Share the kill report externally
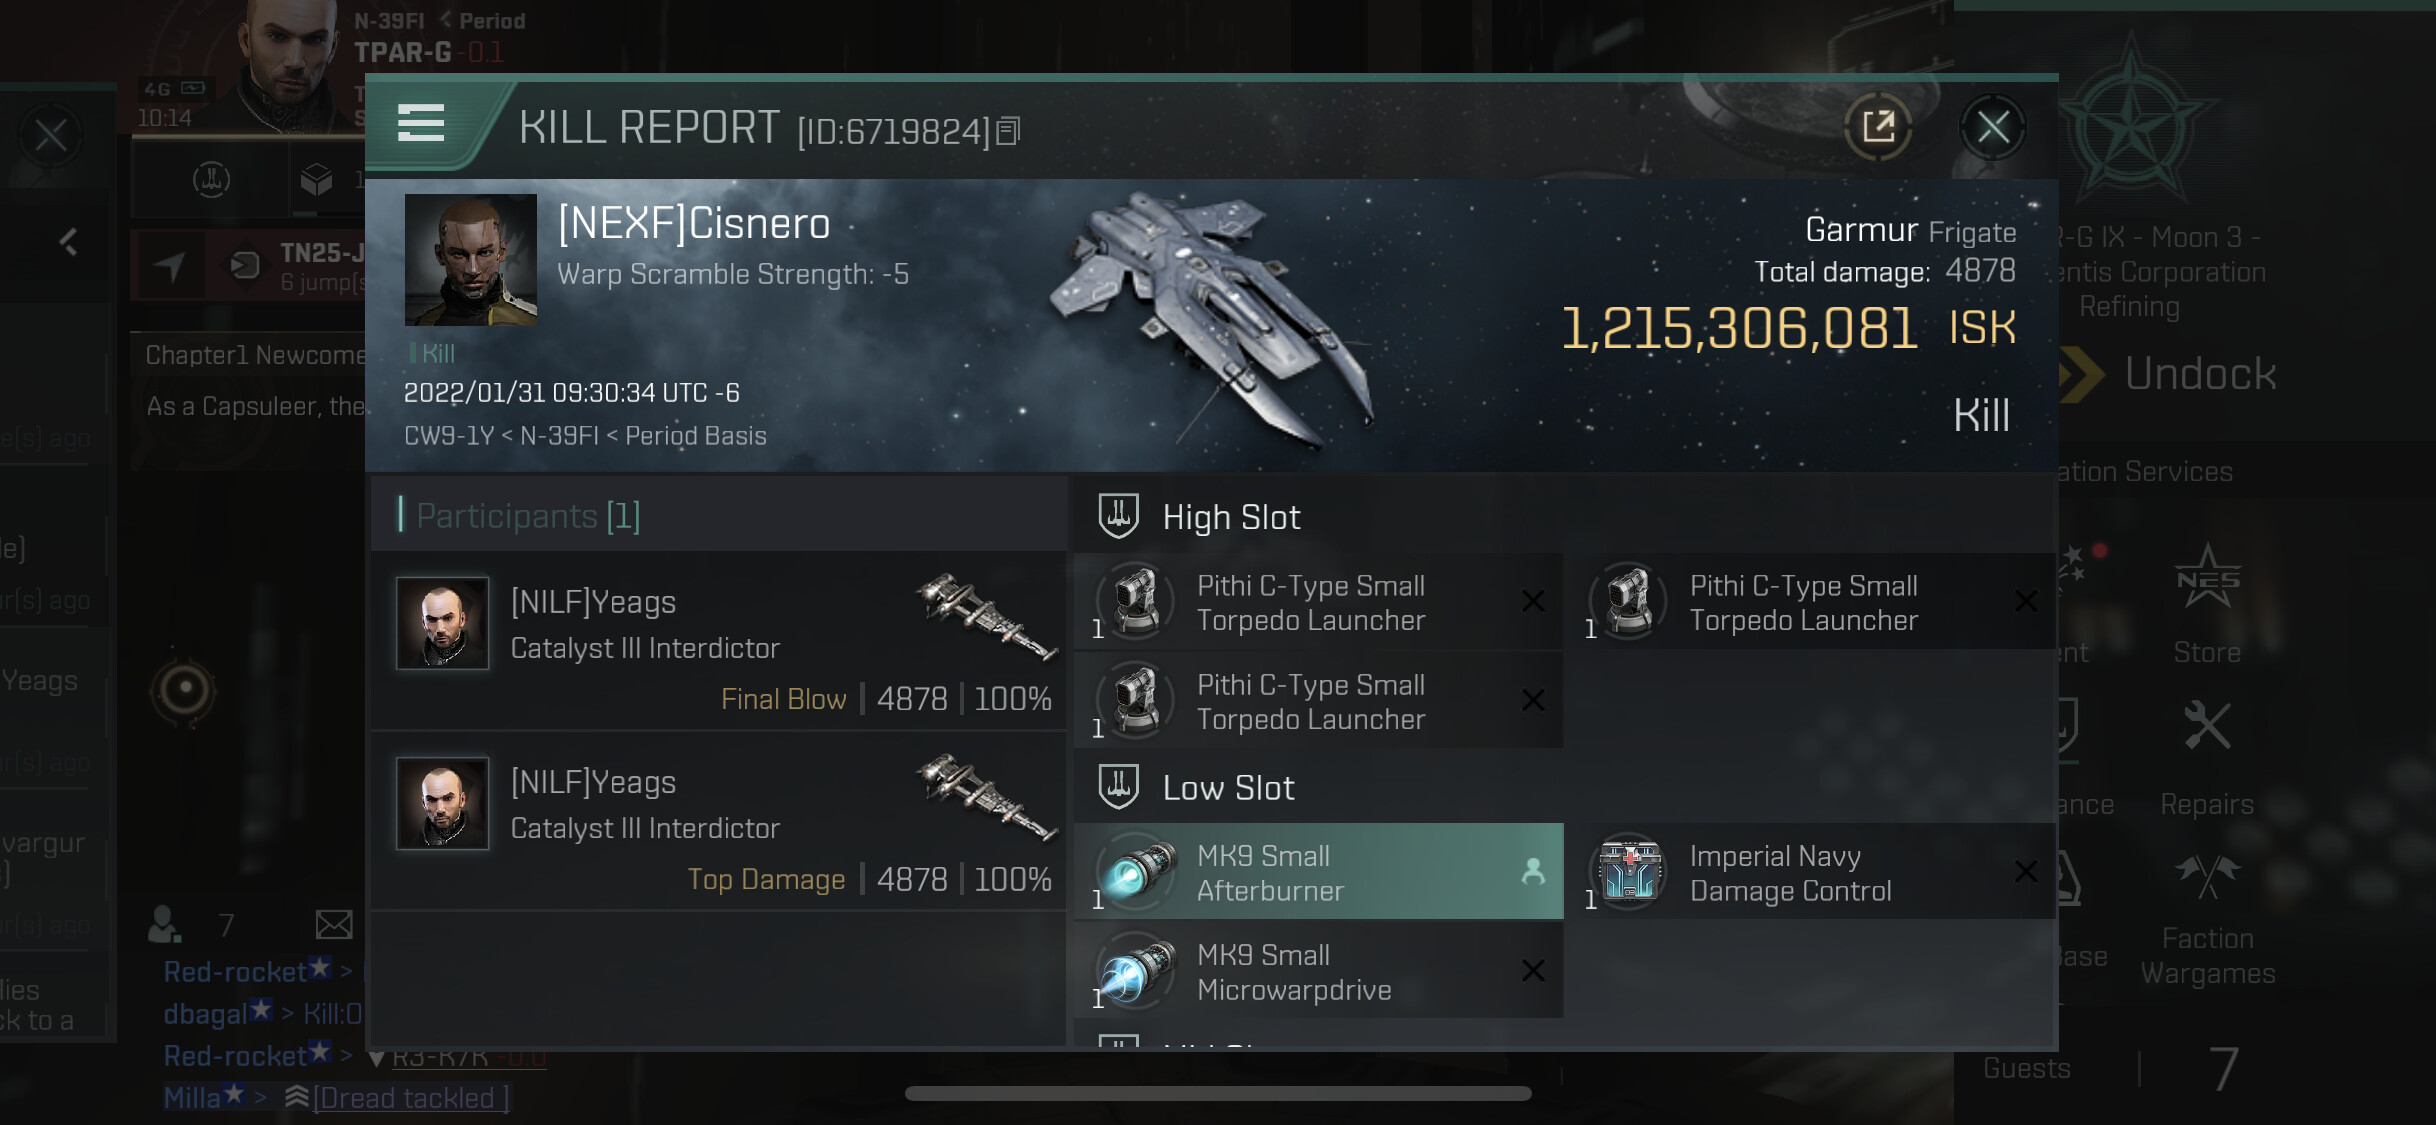Screen dimensions: 2436x1125 tap(1878, 127)
